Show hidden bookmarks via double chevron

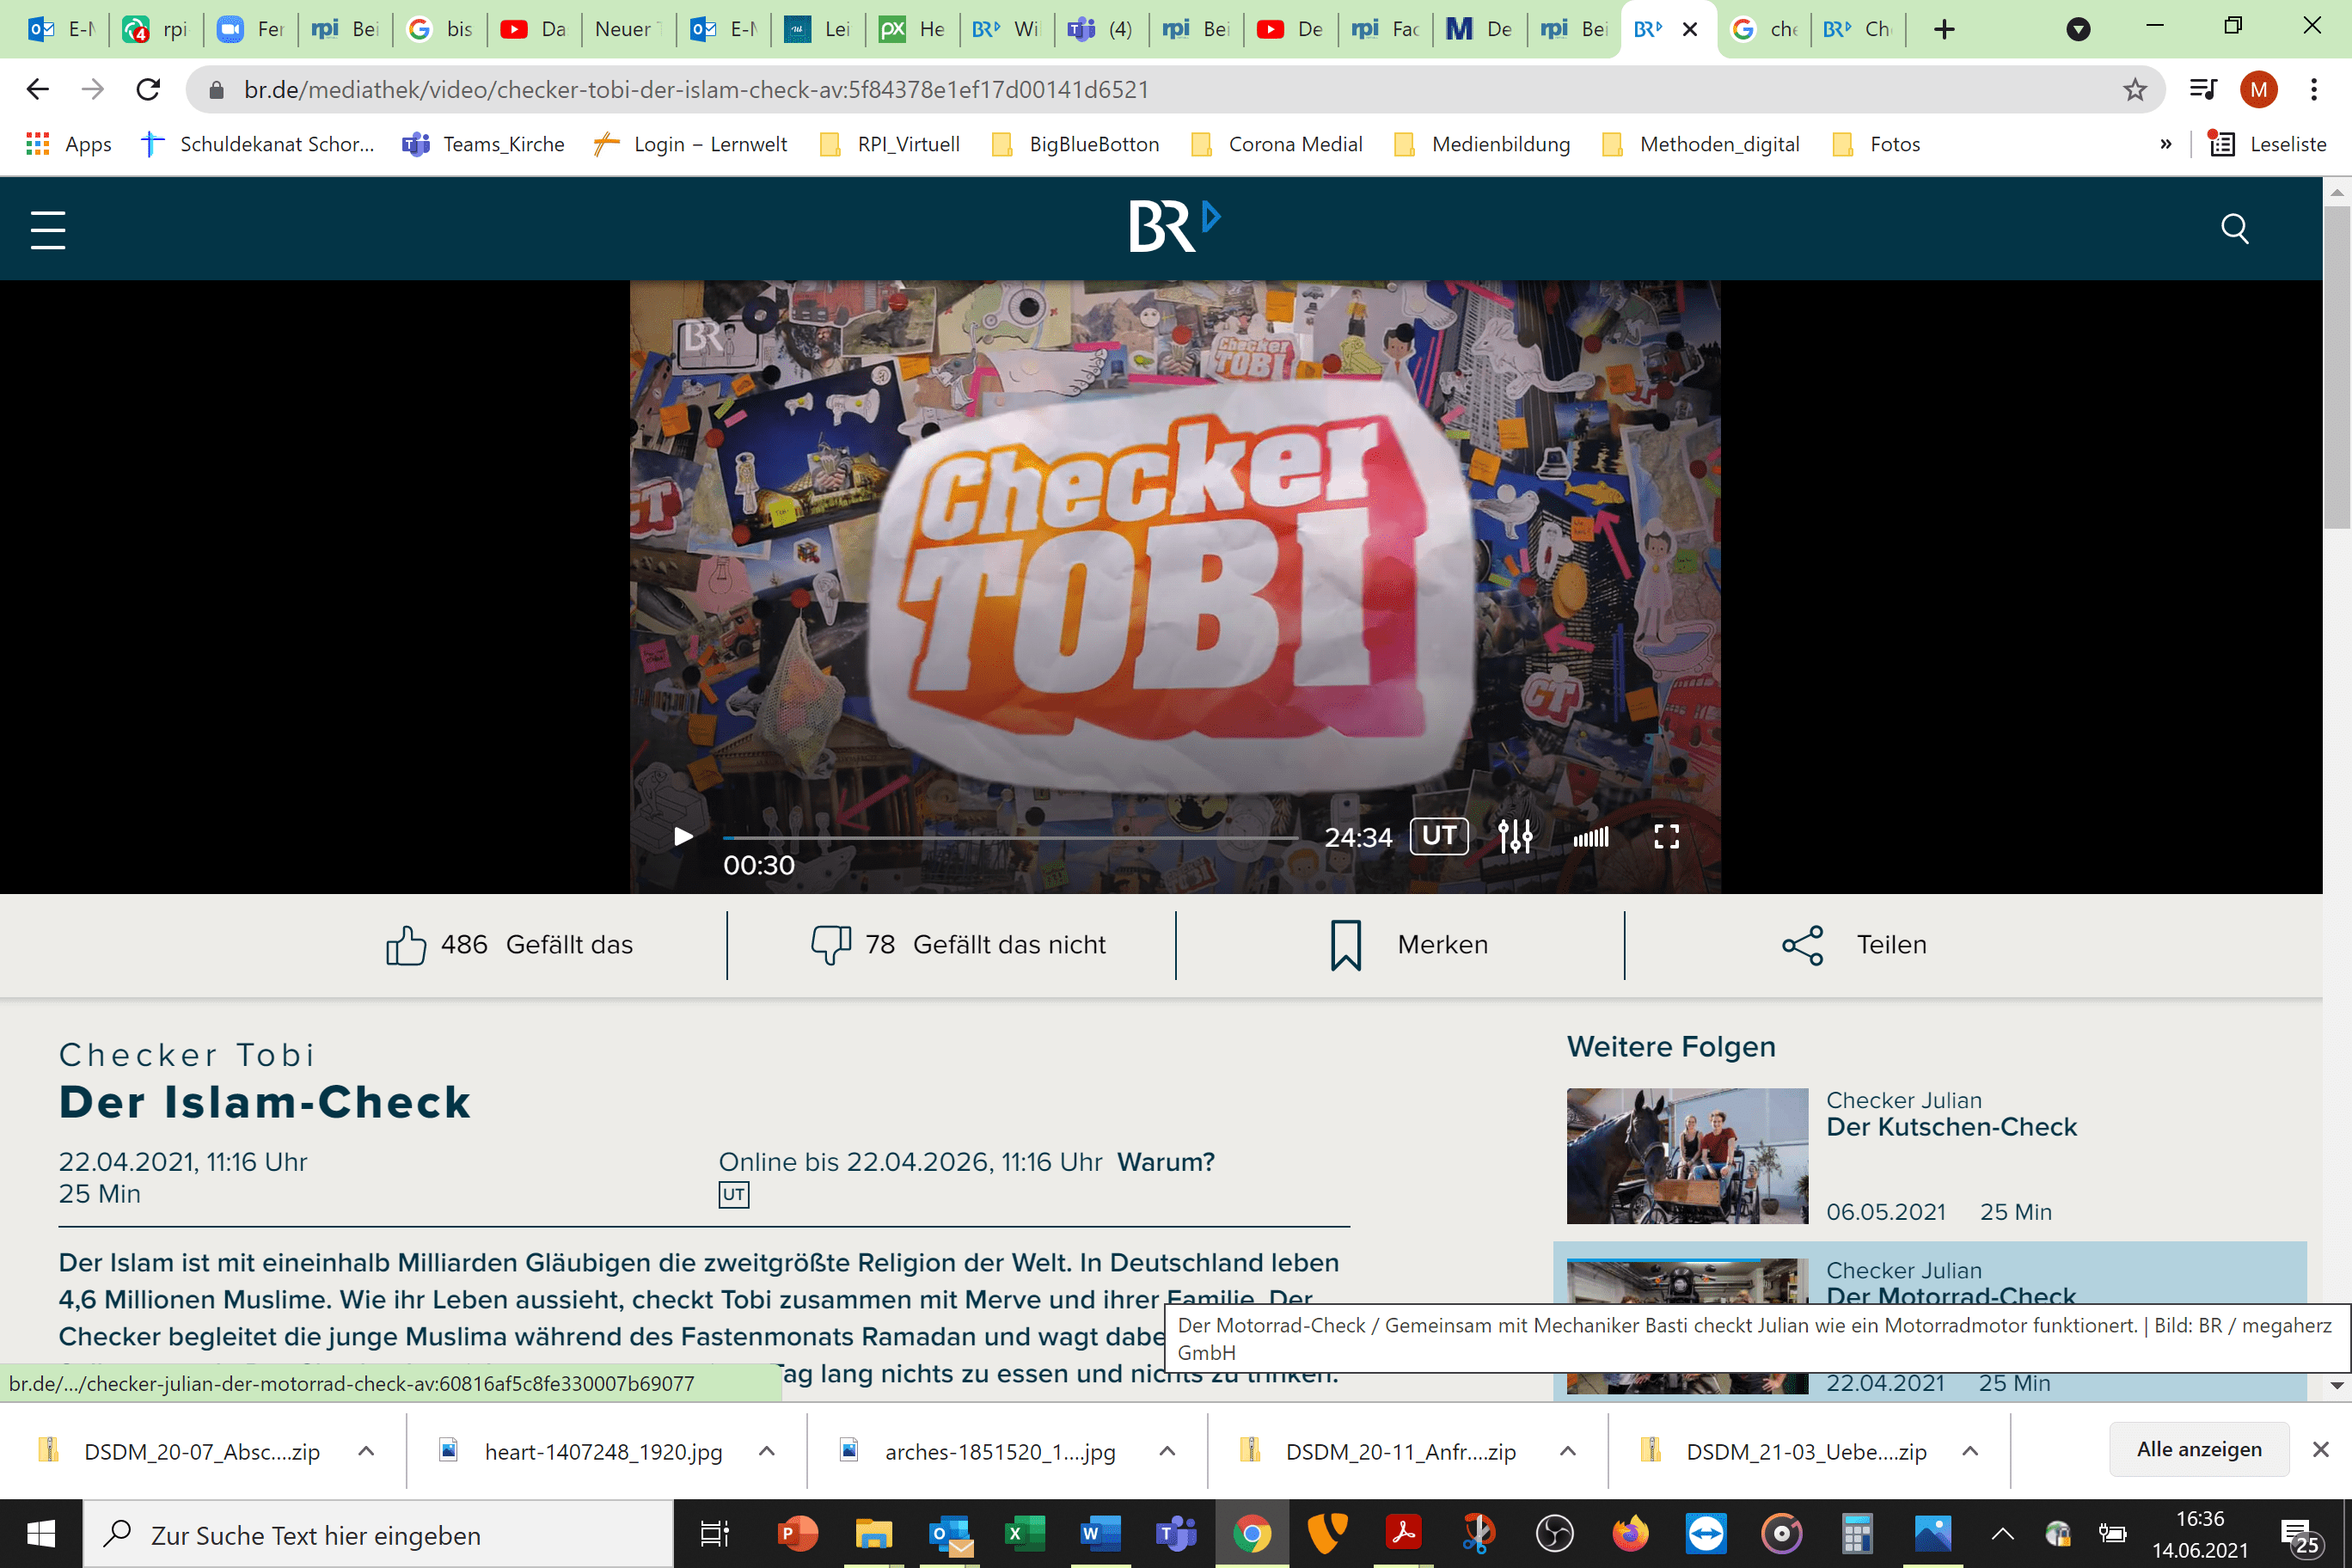point(2165,144)
